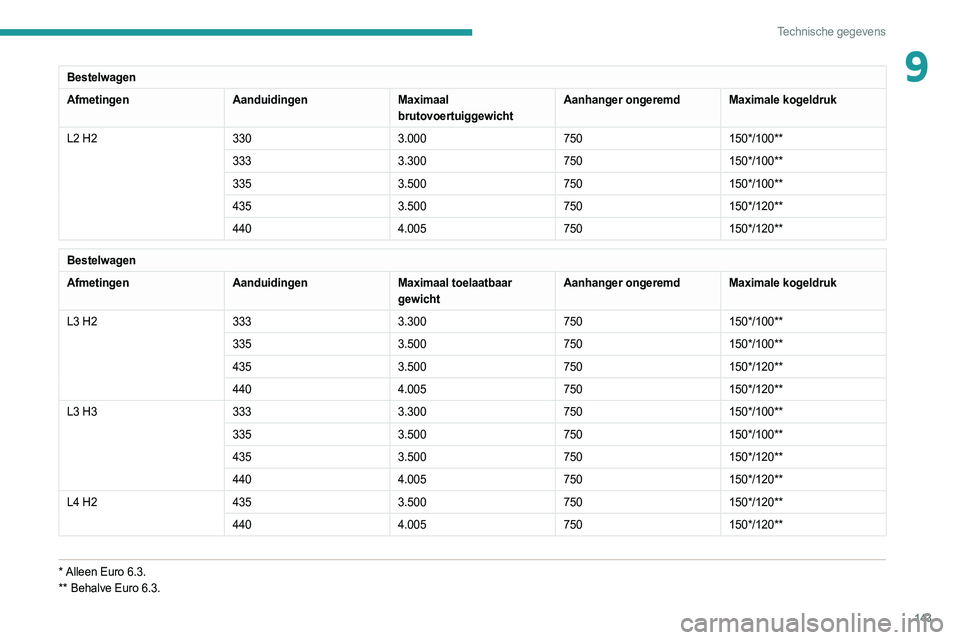Click '750' in the 330 row
960x640 pixels.
point(573,138)
